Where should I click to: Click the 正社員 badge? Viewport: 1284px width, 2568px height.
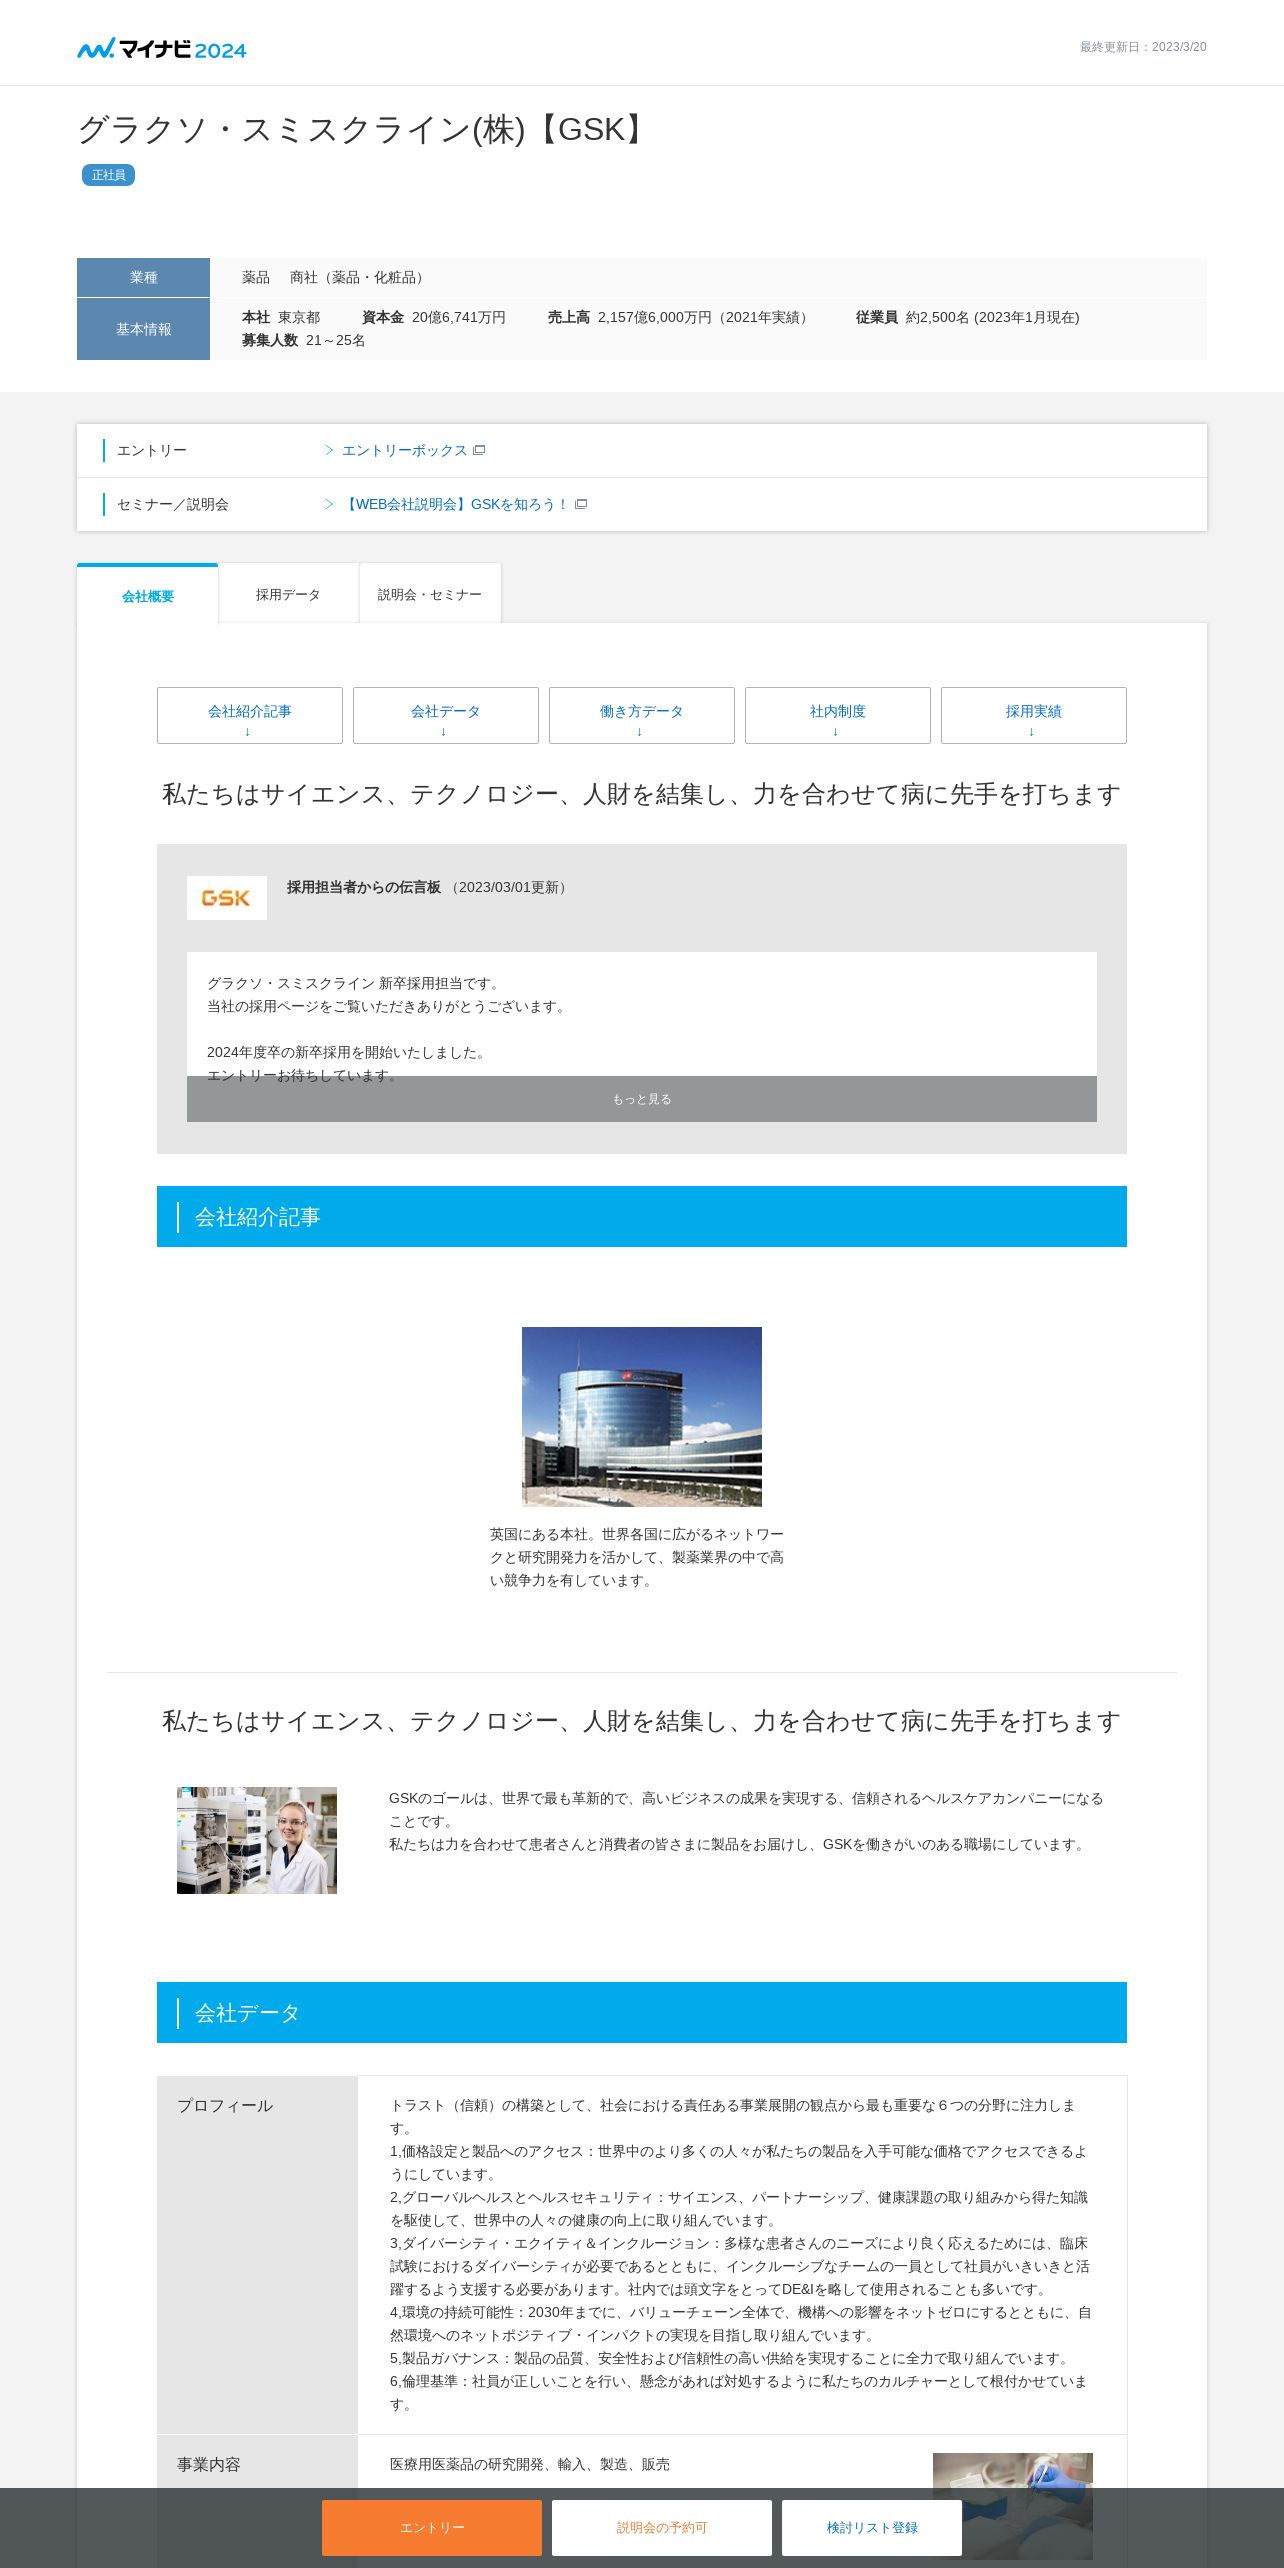[108, 175]
